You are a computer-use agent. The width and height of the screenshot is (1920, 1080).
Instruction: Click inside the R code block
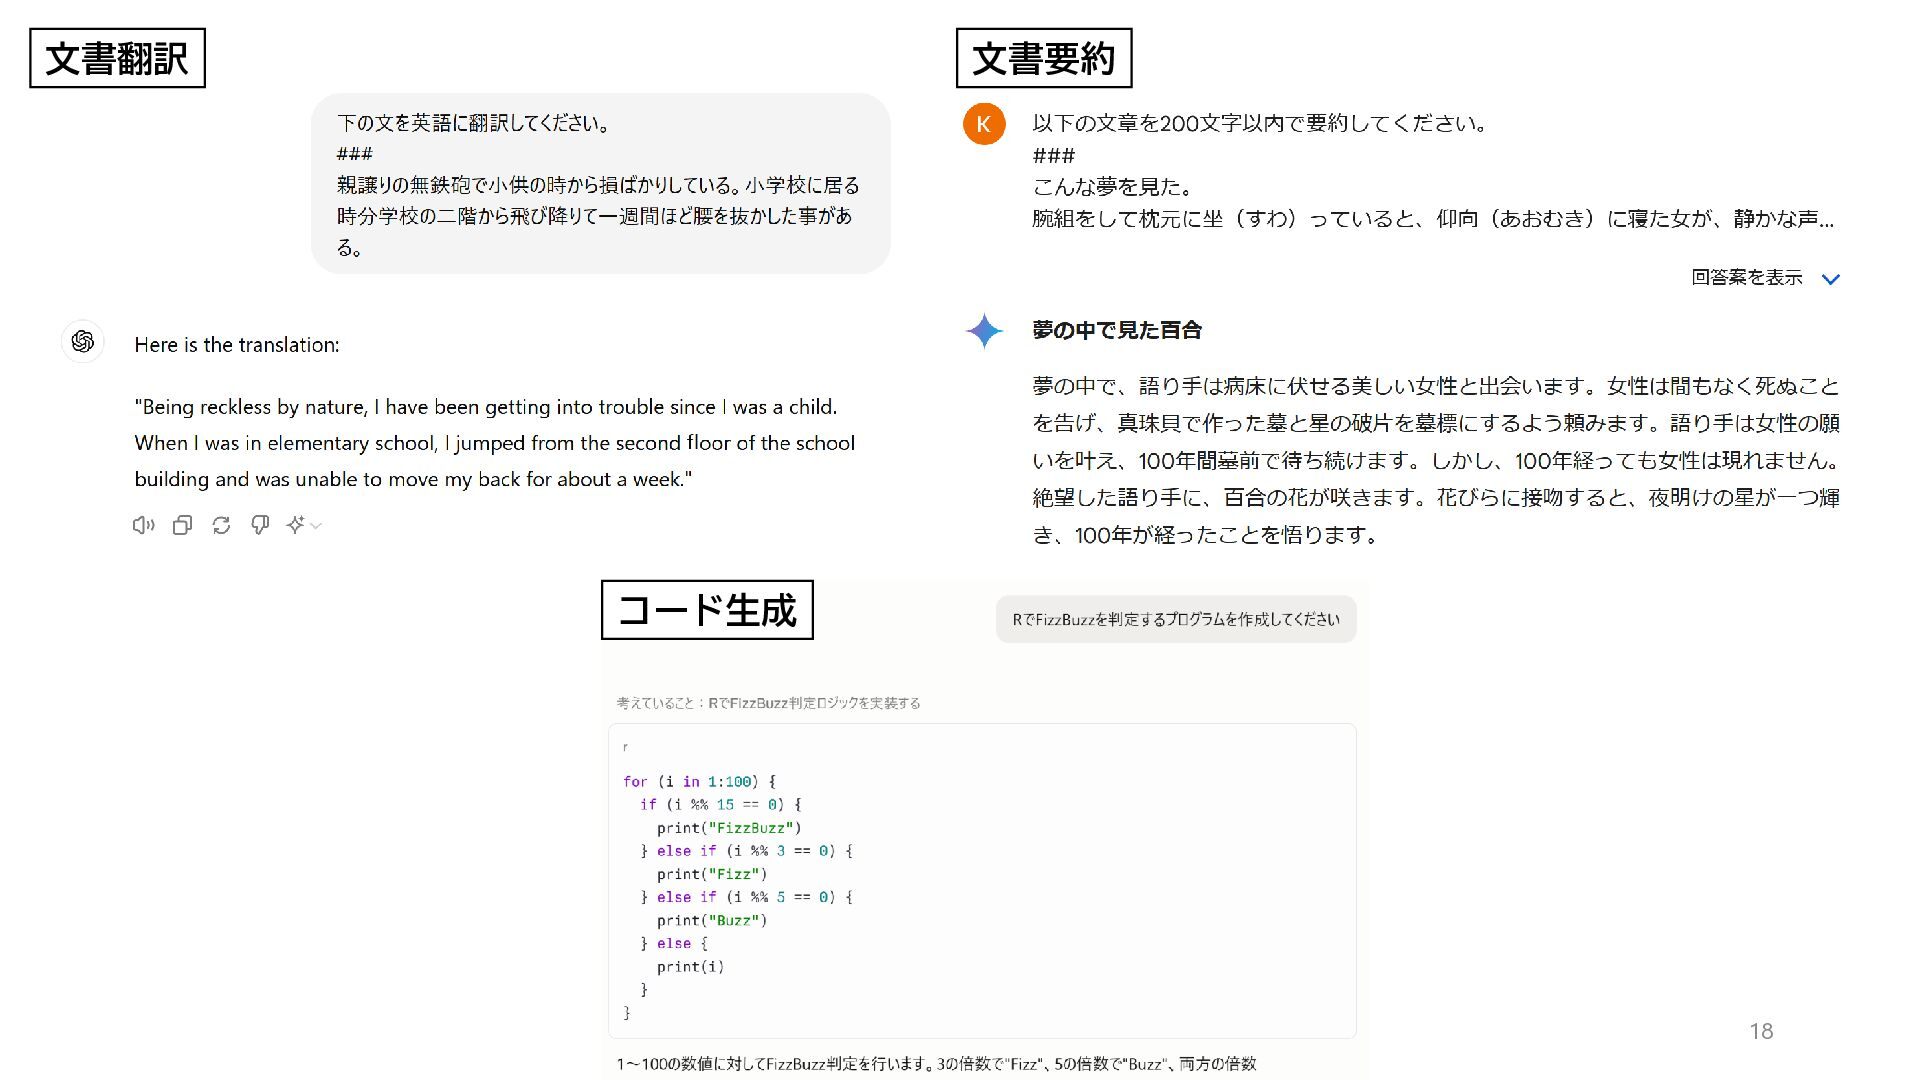(x=982, y=881)
